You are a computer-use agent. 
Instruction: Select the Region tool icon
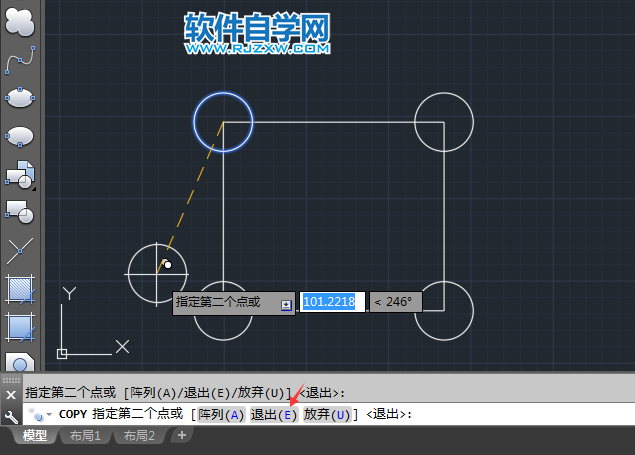(19, 362)
